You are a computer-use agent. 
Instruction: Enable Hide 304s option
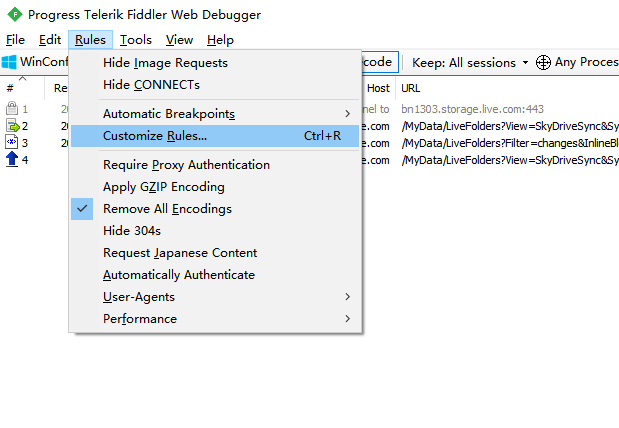tap(215, 231)
